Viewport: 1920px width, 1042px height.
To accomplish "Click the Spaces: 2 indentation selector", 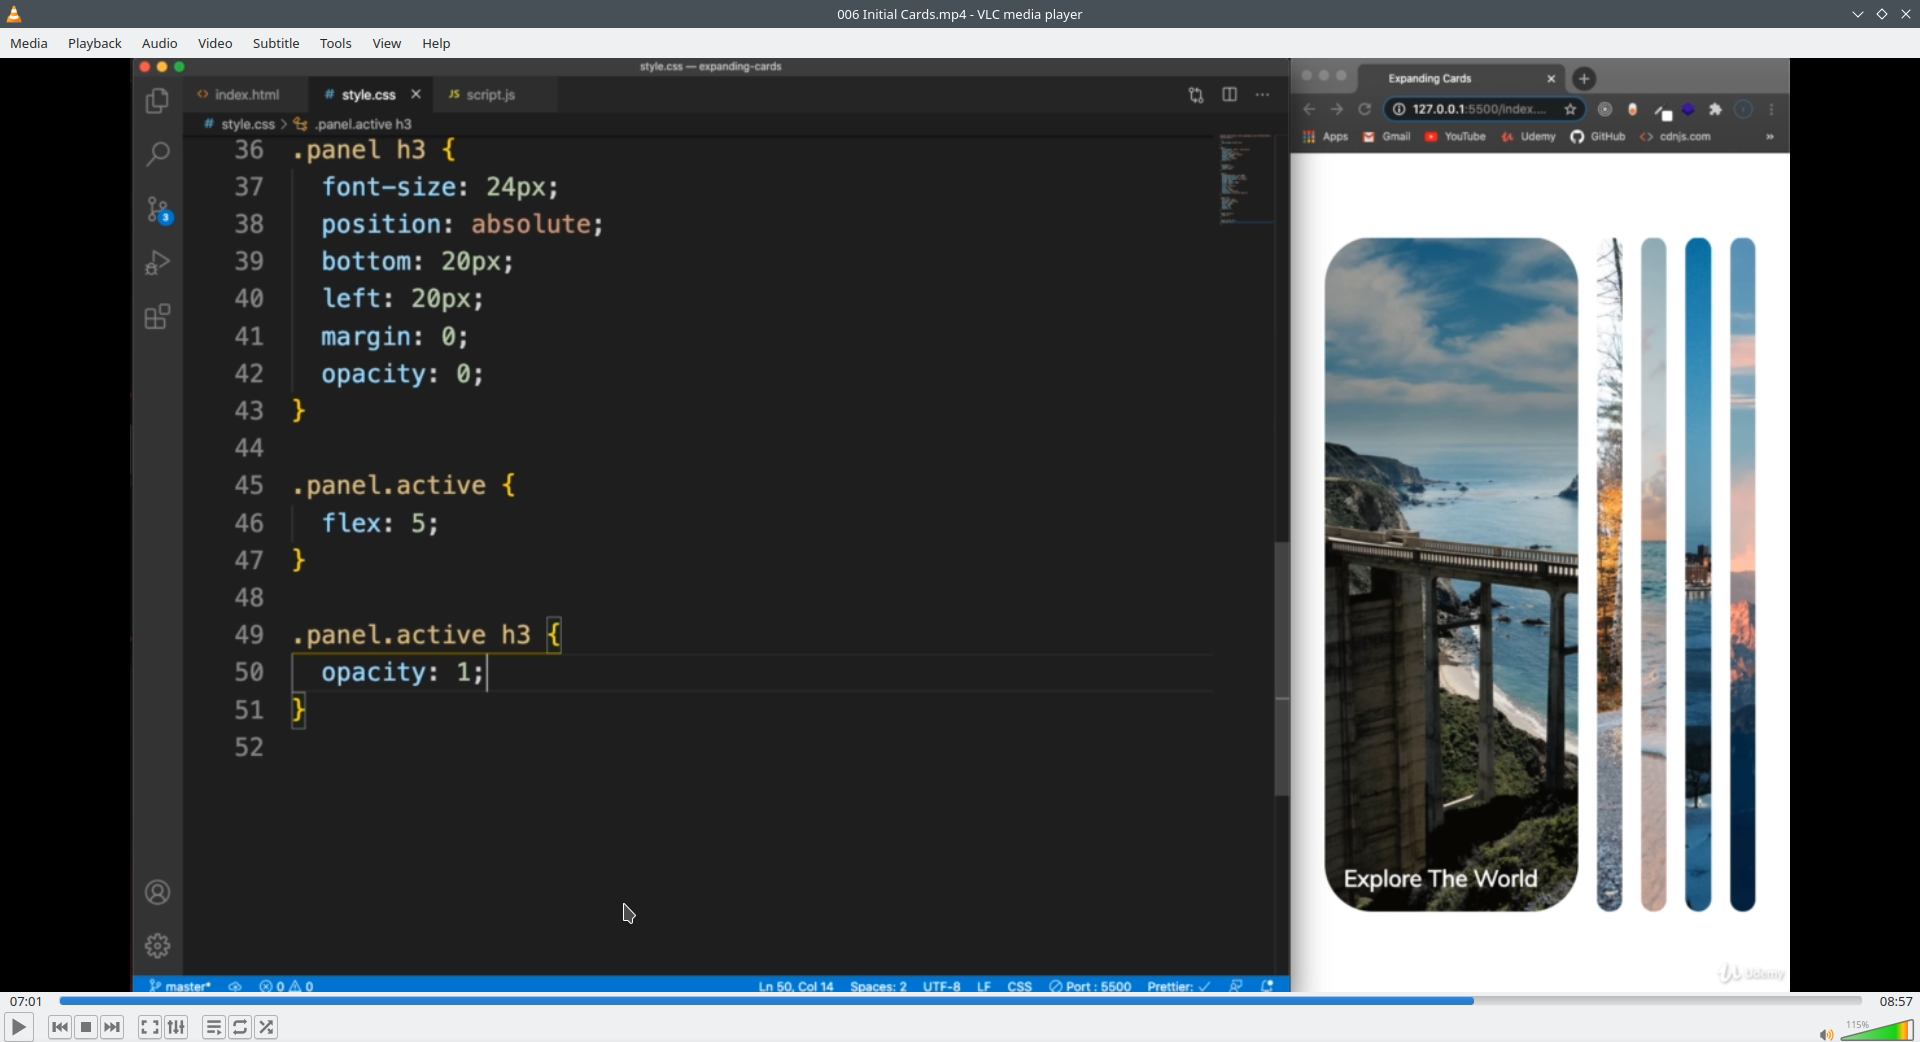I will coord(879,986).
